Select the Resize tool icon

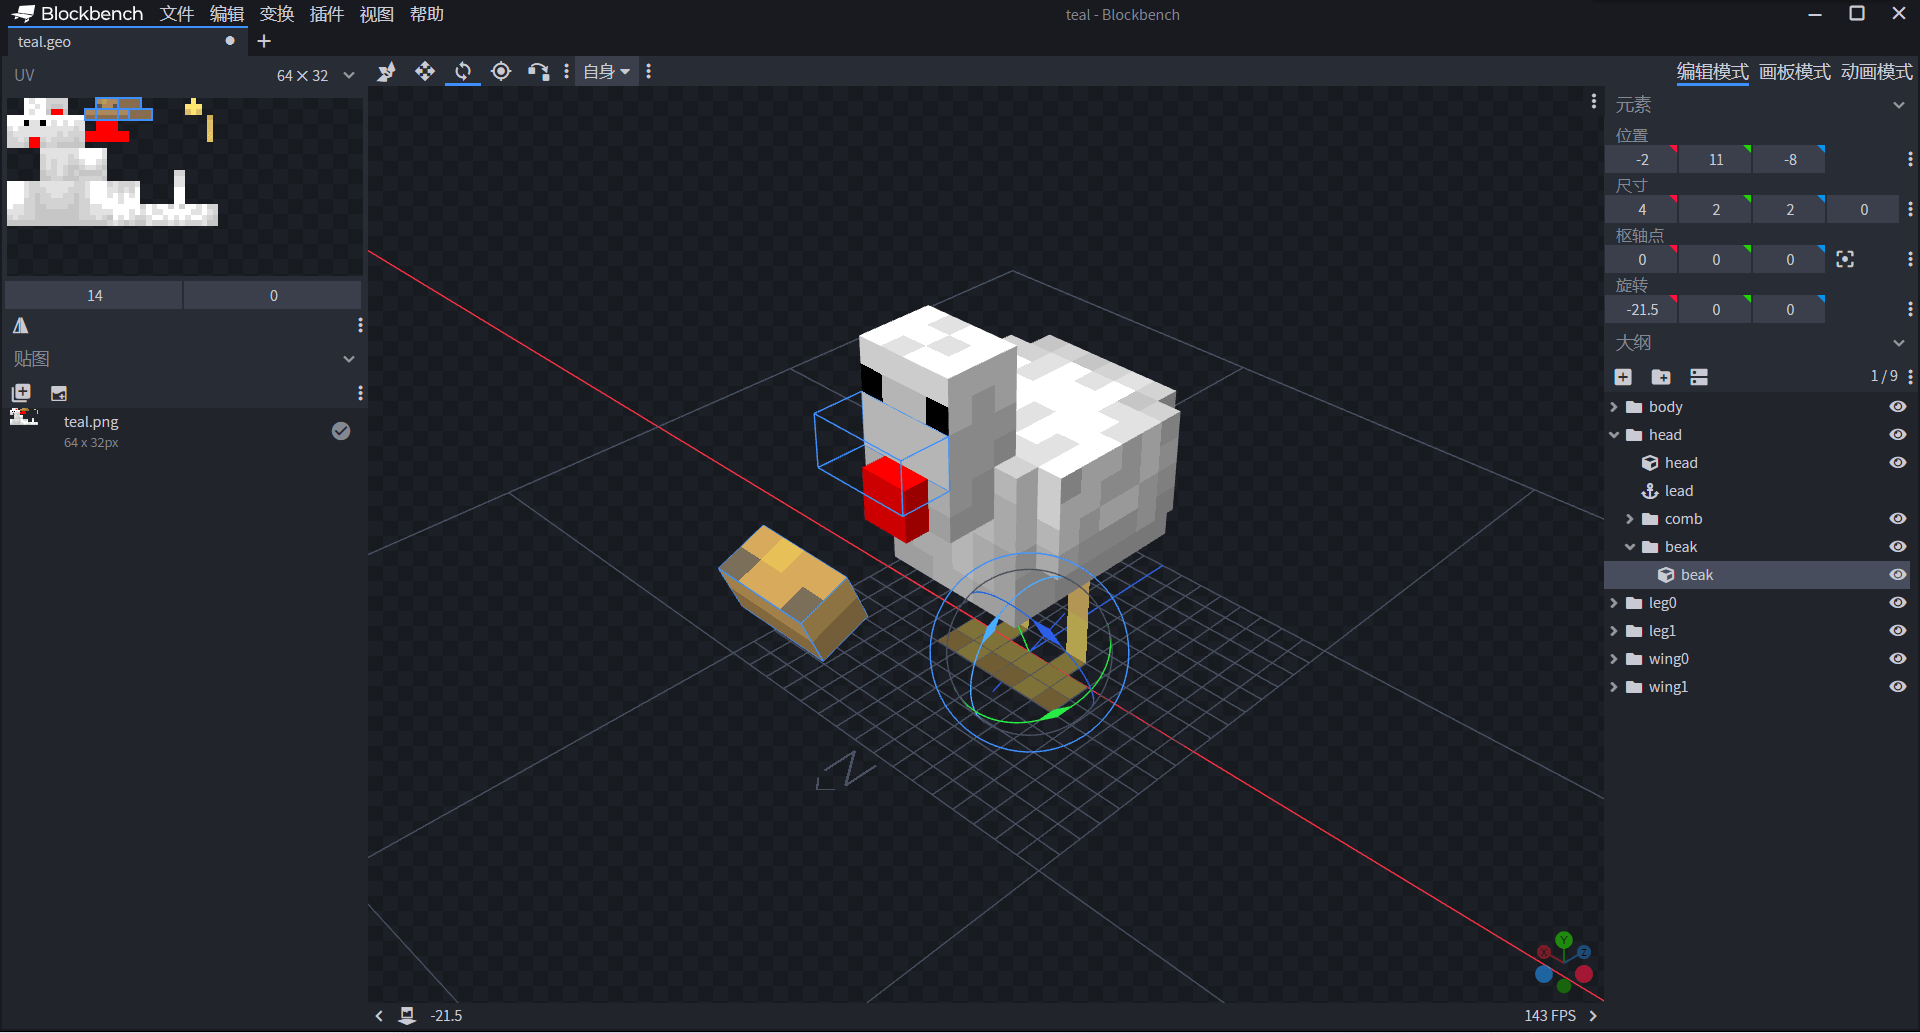[x=386, y=71]
